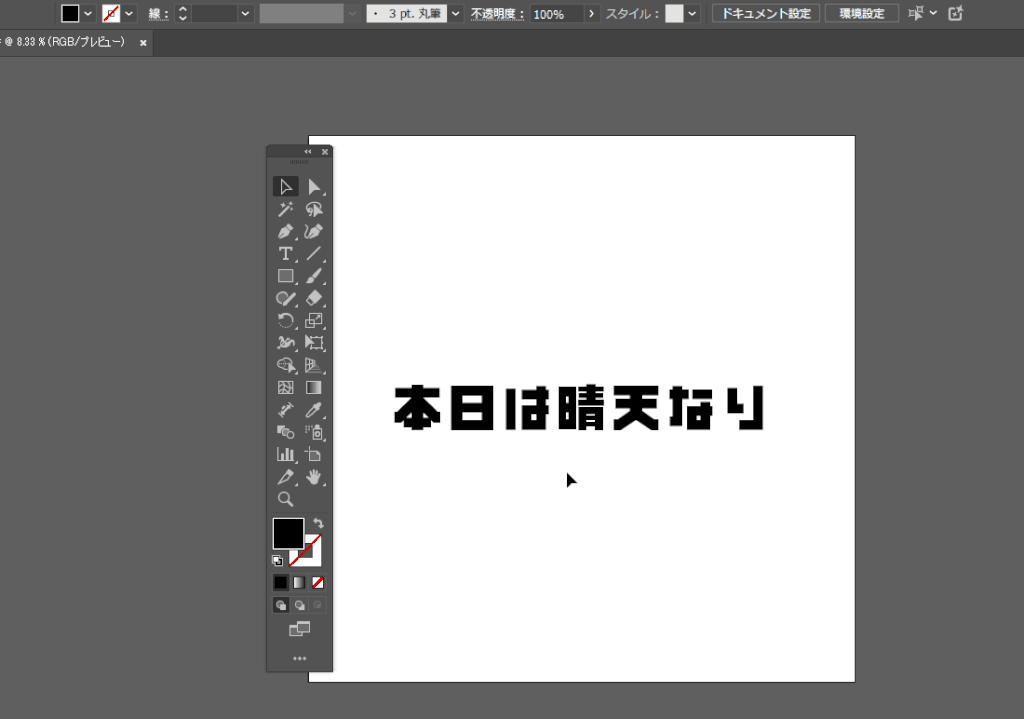Select the Measure tool beside the Eyedropper
The image size is (1024, 719).
pos(285,410)
